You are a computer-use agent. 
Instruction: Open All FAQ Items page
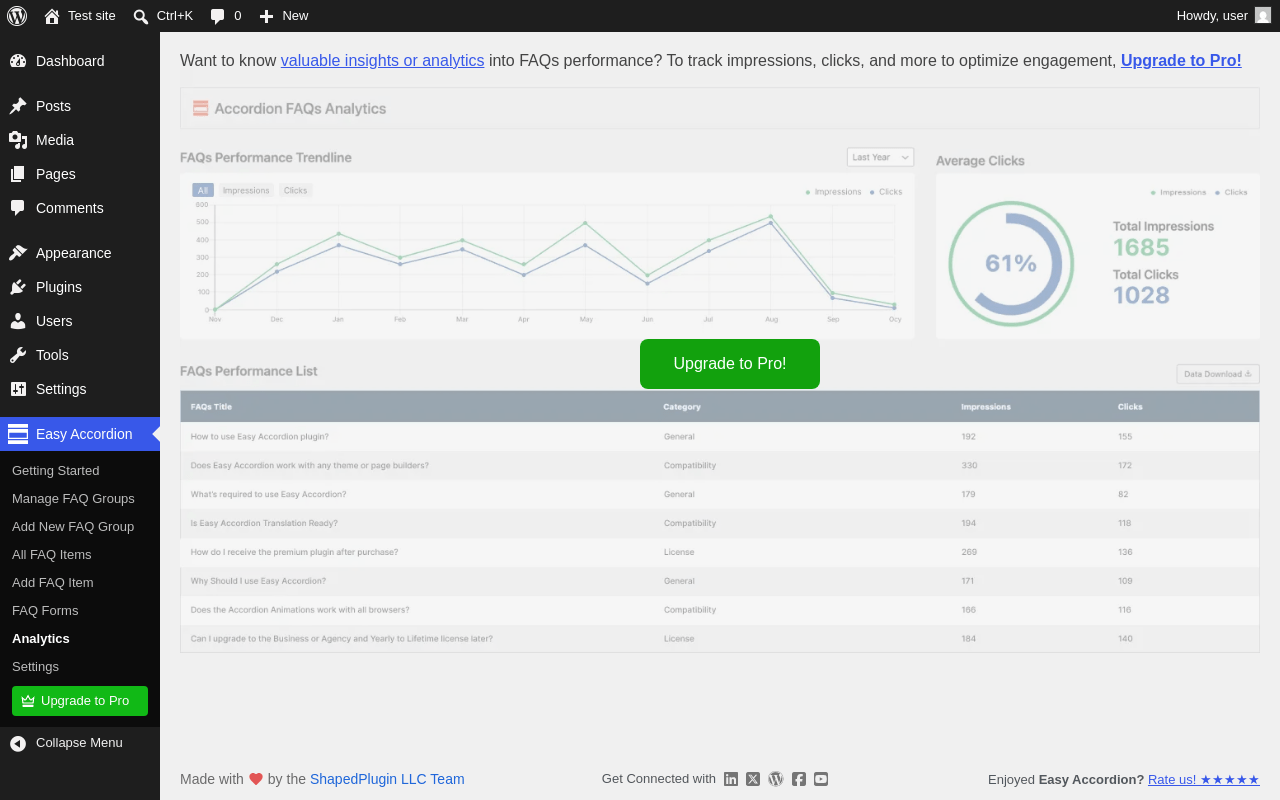coord(52,555)
